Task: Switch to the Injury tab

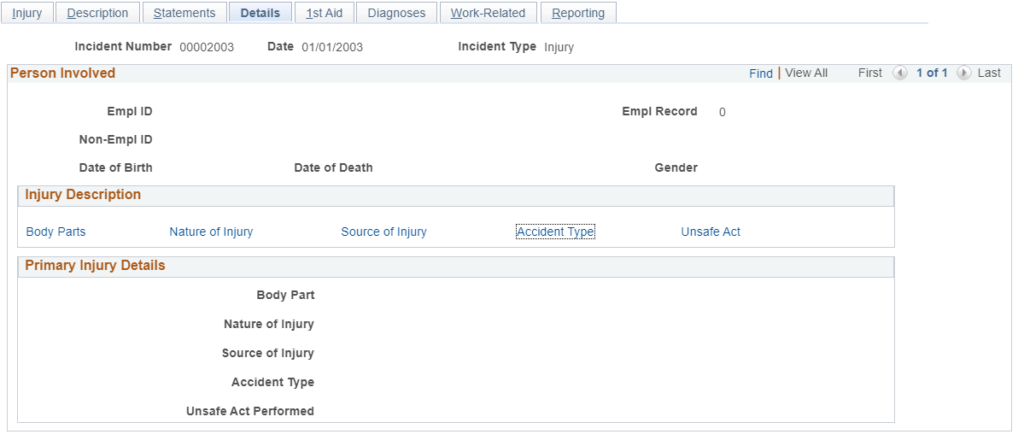Action: (27, 13)
